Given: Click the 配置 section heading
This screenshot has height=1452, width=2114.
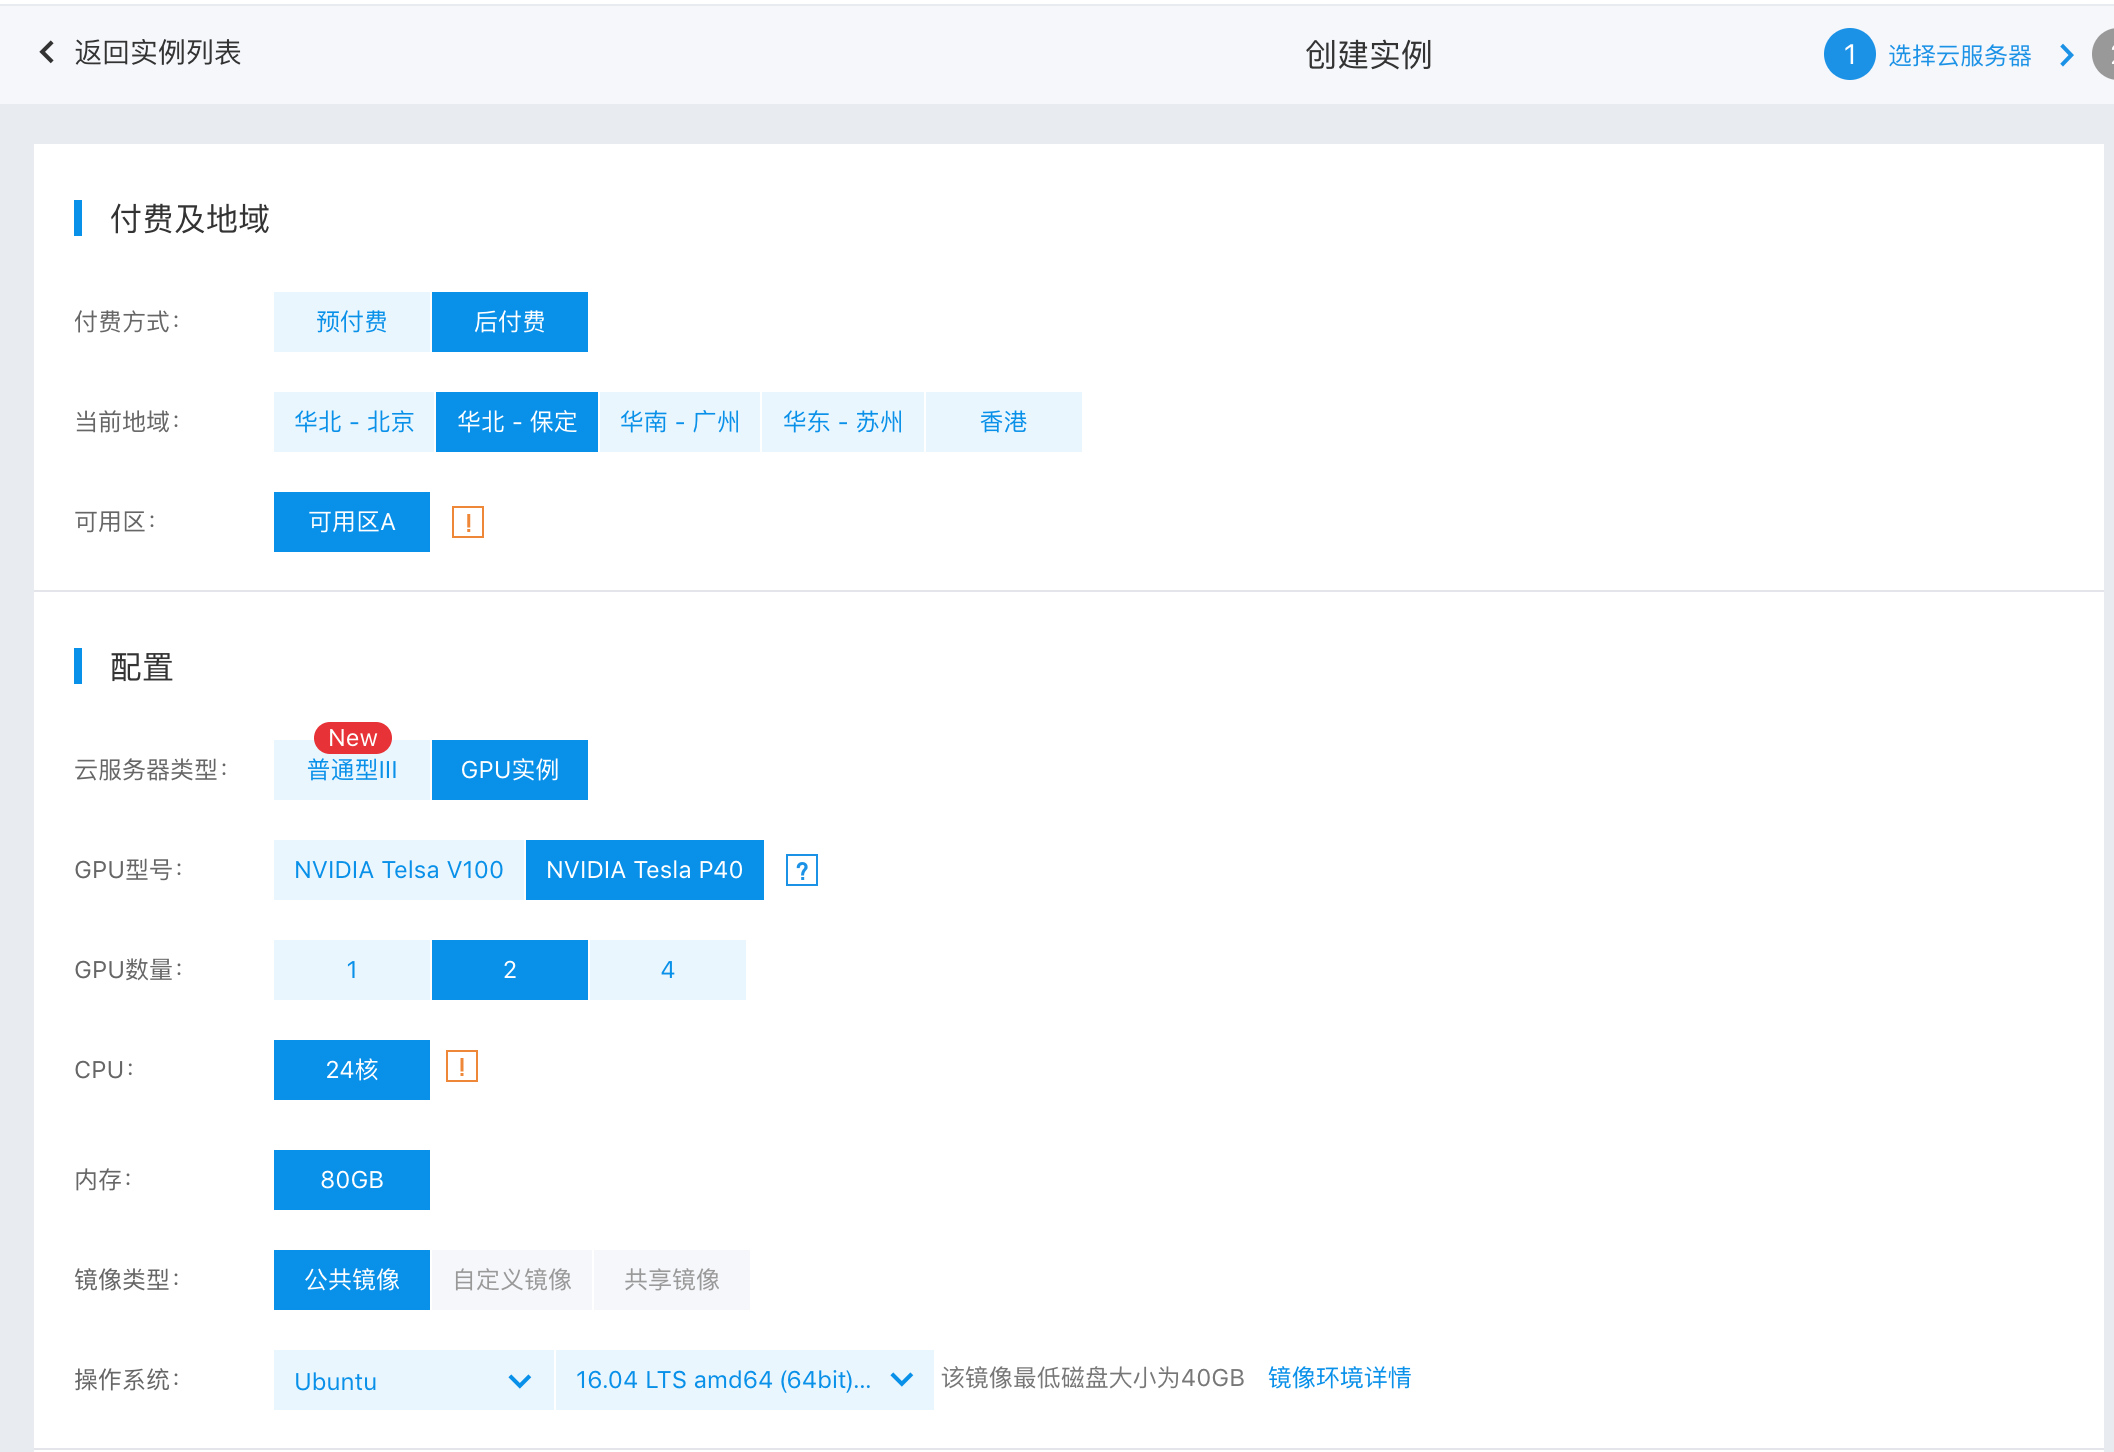Looking at the screenshot, I should click(142, 667).
